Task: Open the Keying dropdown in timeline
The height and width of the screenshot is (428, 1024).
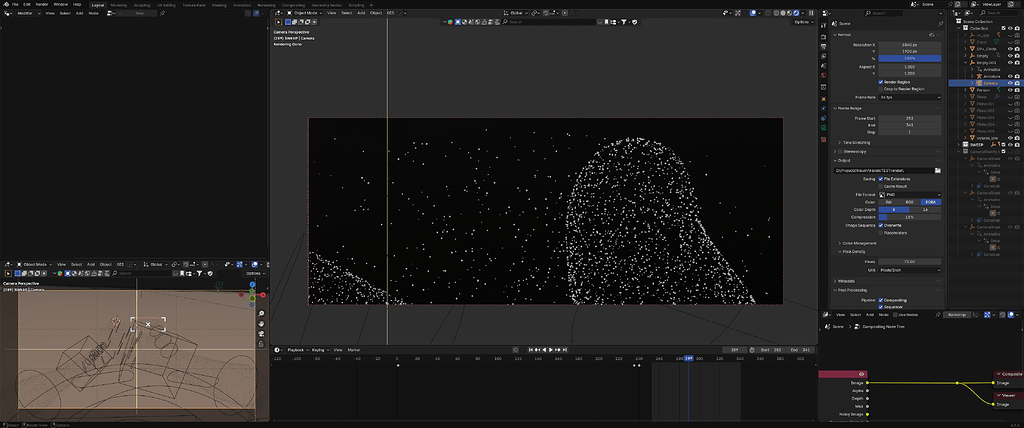Action: tap(319, 350)
